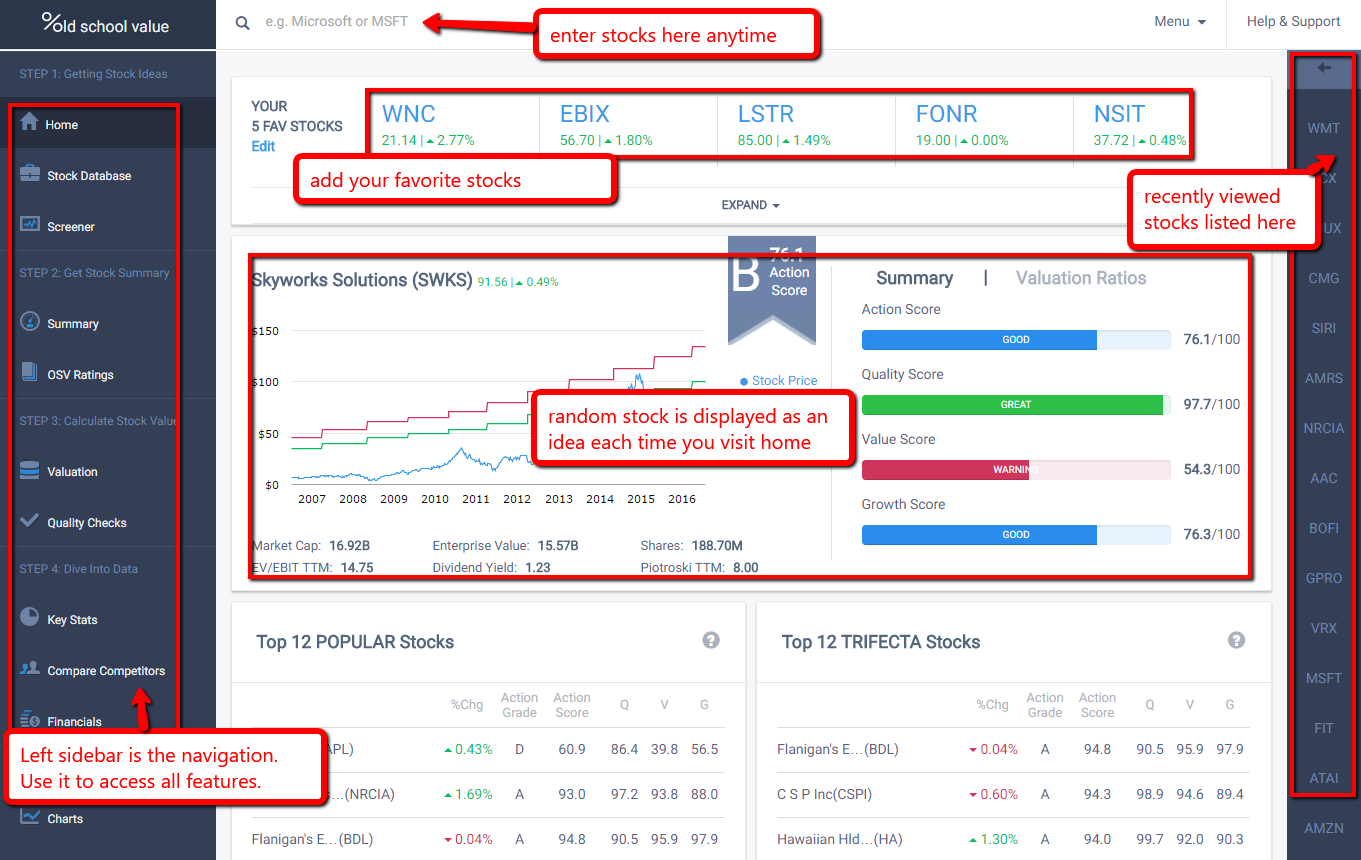This screenshot has height=860, width=1361.
Task: Click the Charts line-graph icon
Action: tap(29, 817)
